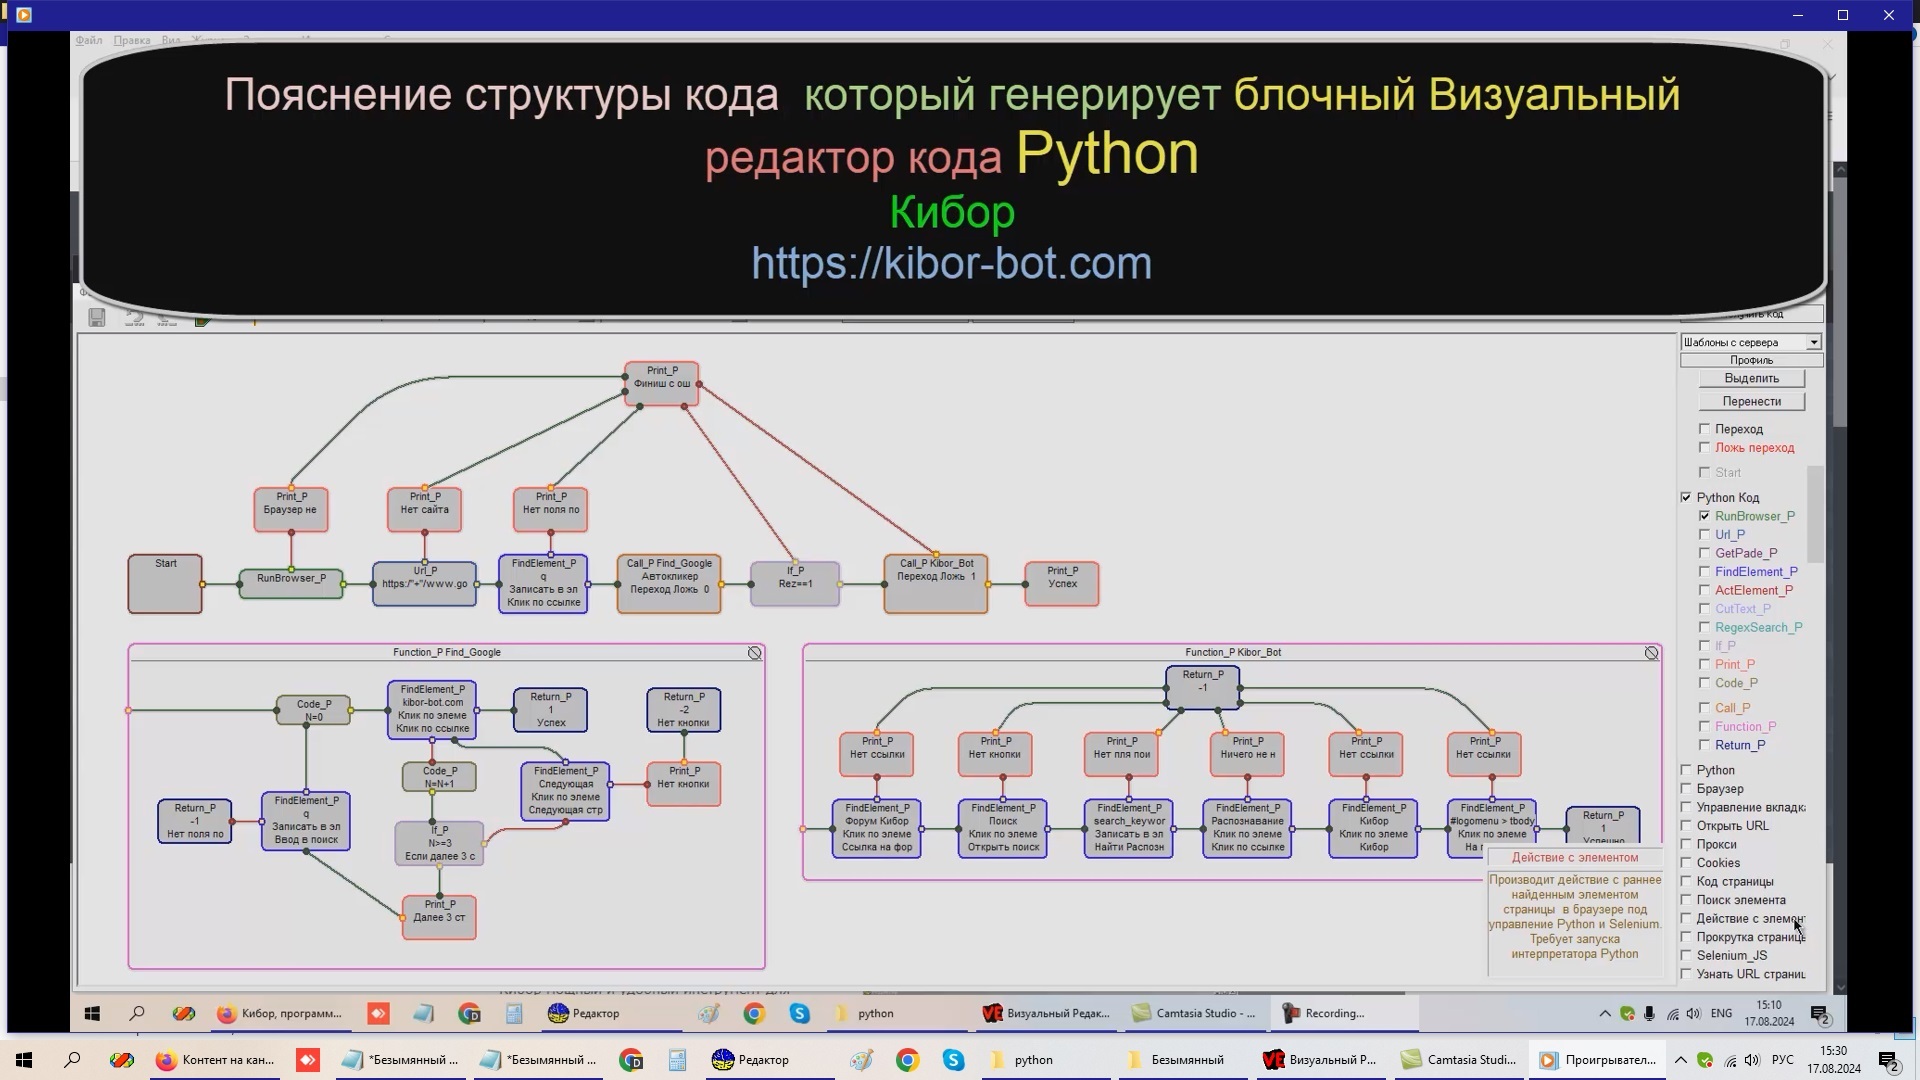The width and height of the screenshot is (1920, 1080).
Task: Open the Шаблоны с сервера dropdown
Action: click(x=1814, y=341)
